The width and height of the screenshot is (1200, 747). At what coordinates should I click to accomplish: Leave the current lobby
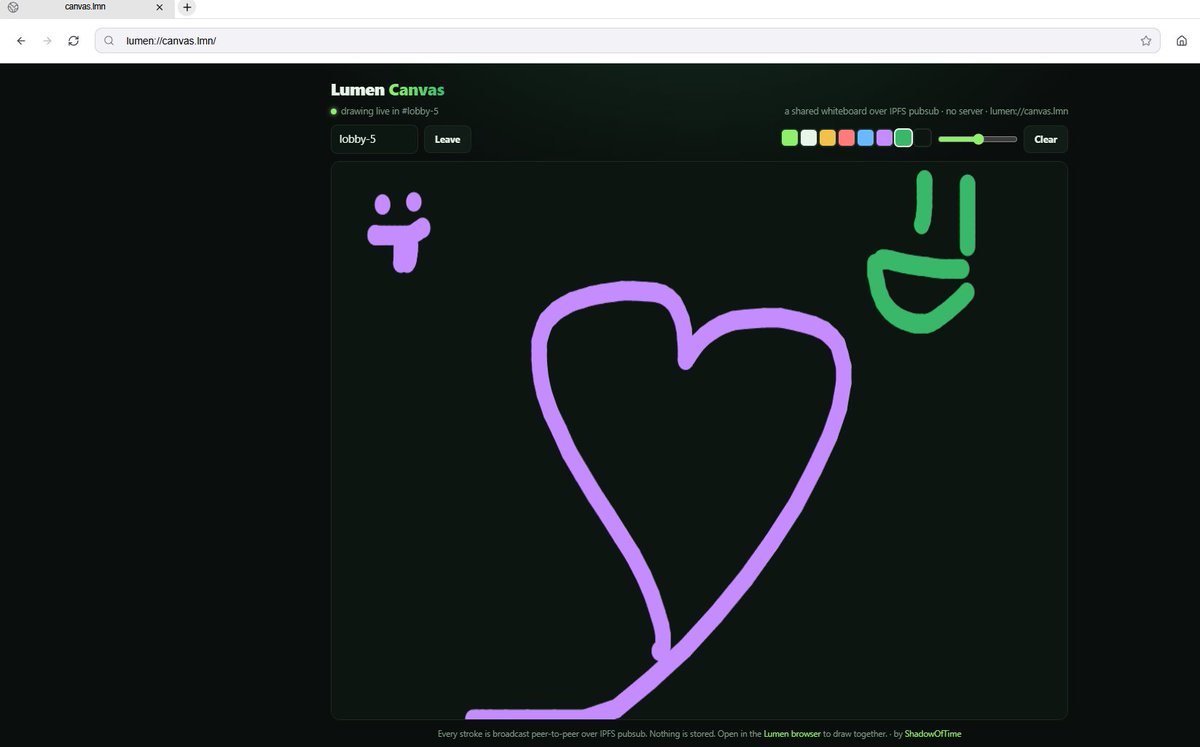tap(447, 139)
